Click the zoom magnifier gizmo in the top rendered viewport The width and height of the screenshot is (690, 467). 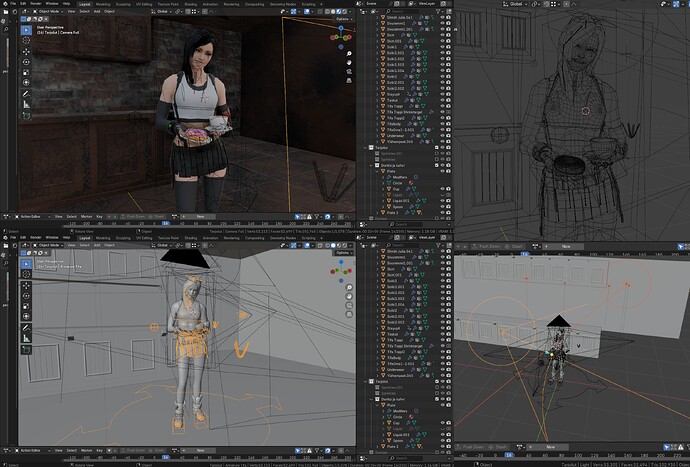point(349,54)
